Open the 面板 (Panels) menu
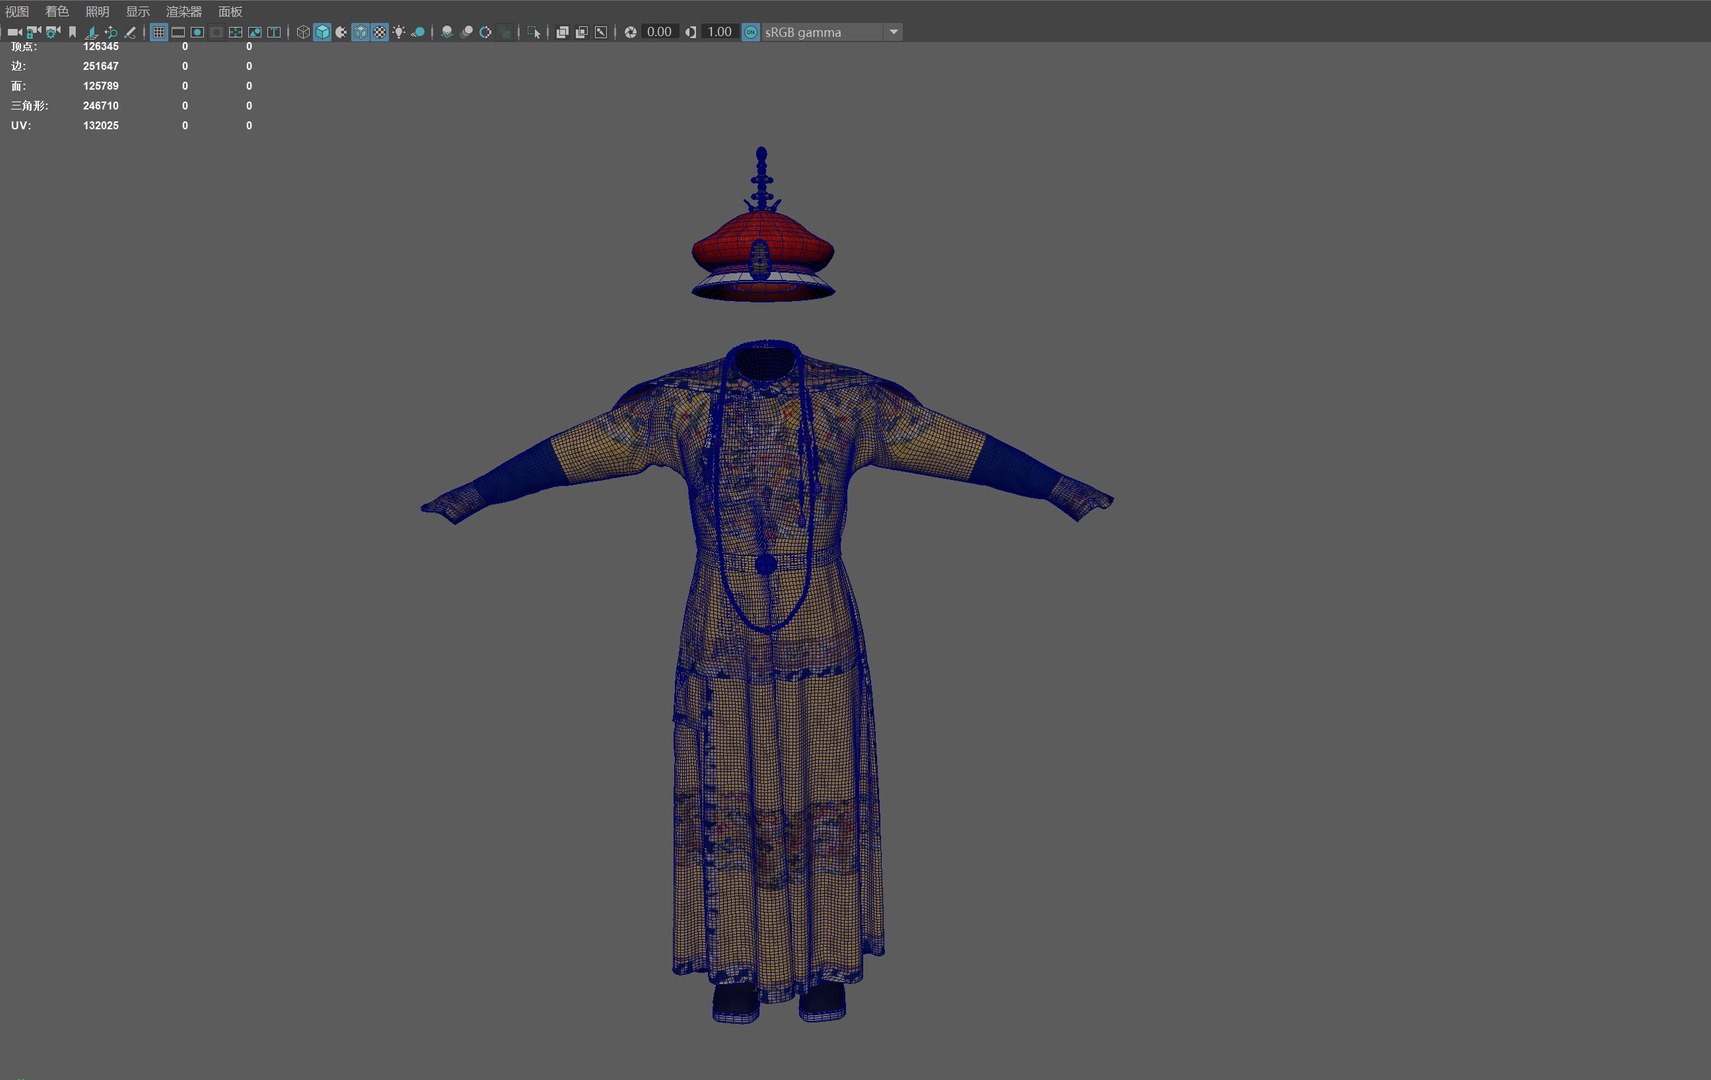The image size is (1711, 1080). (230, 11)
